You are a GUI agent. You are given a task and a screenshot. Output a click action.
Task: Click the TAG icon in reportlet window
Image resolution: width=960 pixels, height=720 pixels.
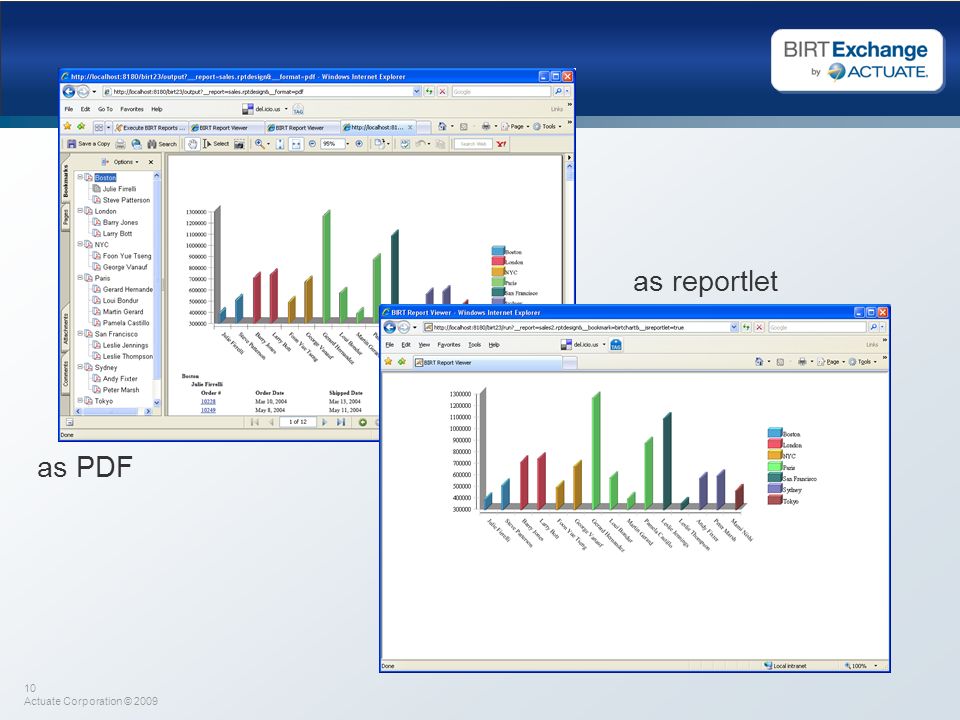click(616, 345)
